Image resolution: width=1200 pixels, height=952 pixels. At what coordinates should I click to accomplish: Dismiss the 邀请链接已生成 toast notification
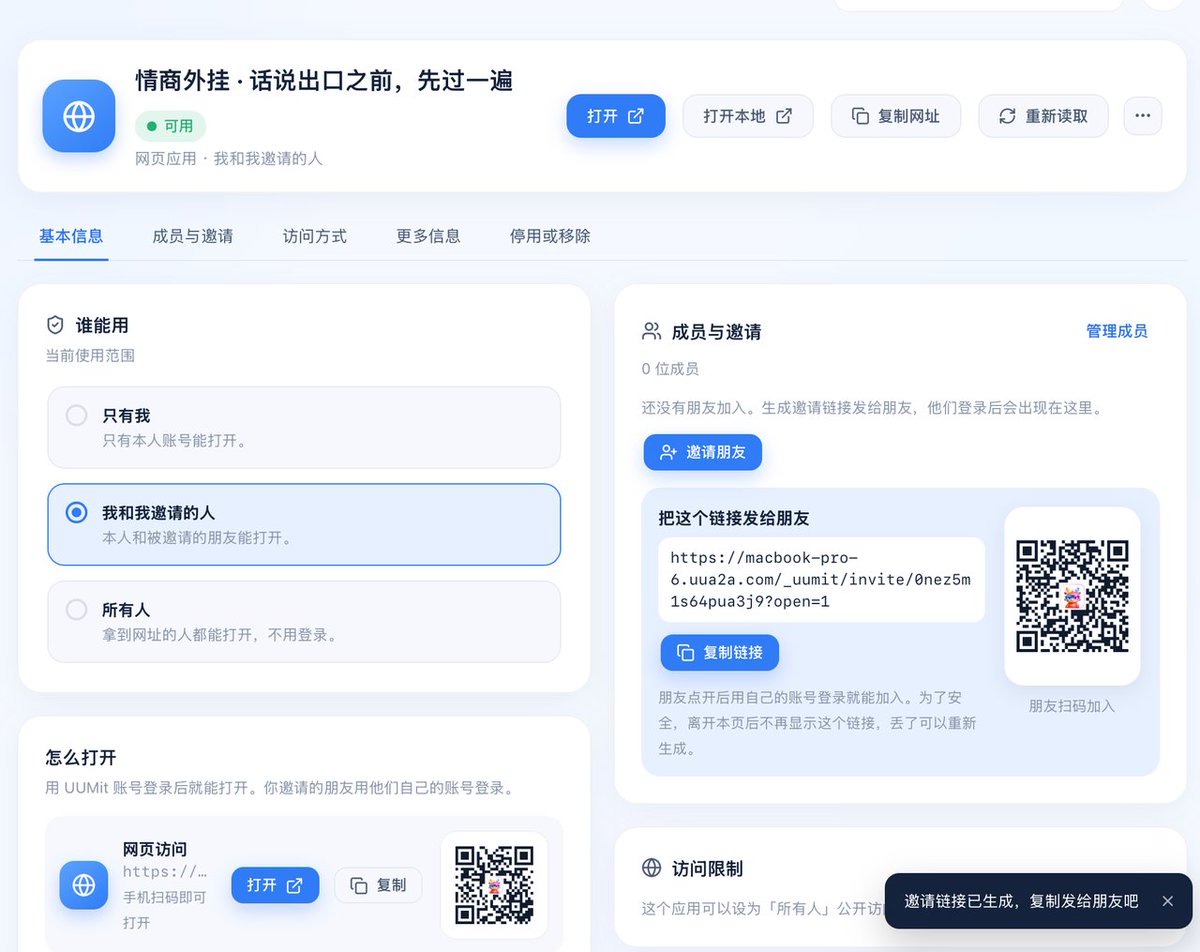pyautogui.click(x=1167, y=901)
